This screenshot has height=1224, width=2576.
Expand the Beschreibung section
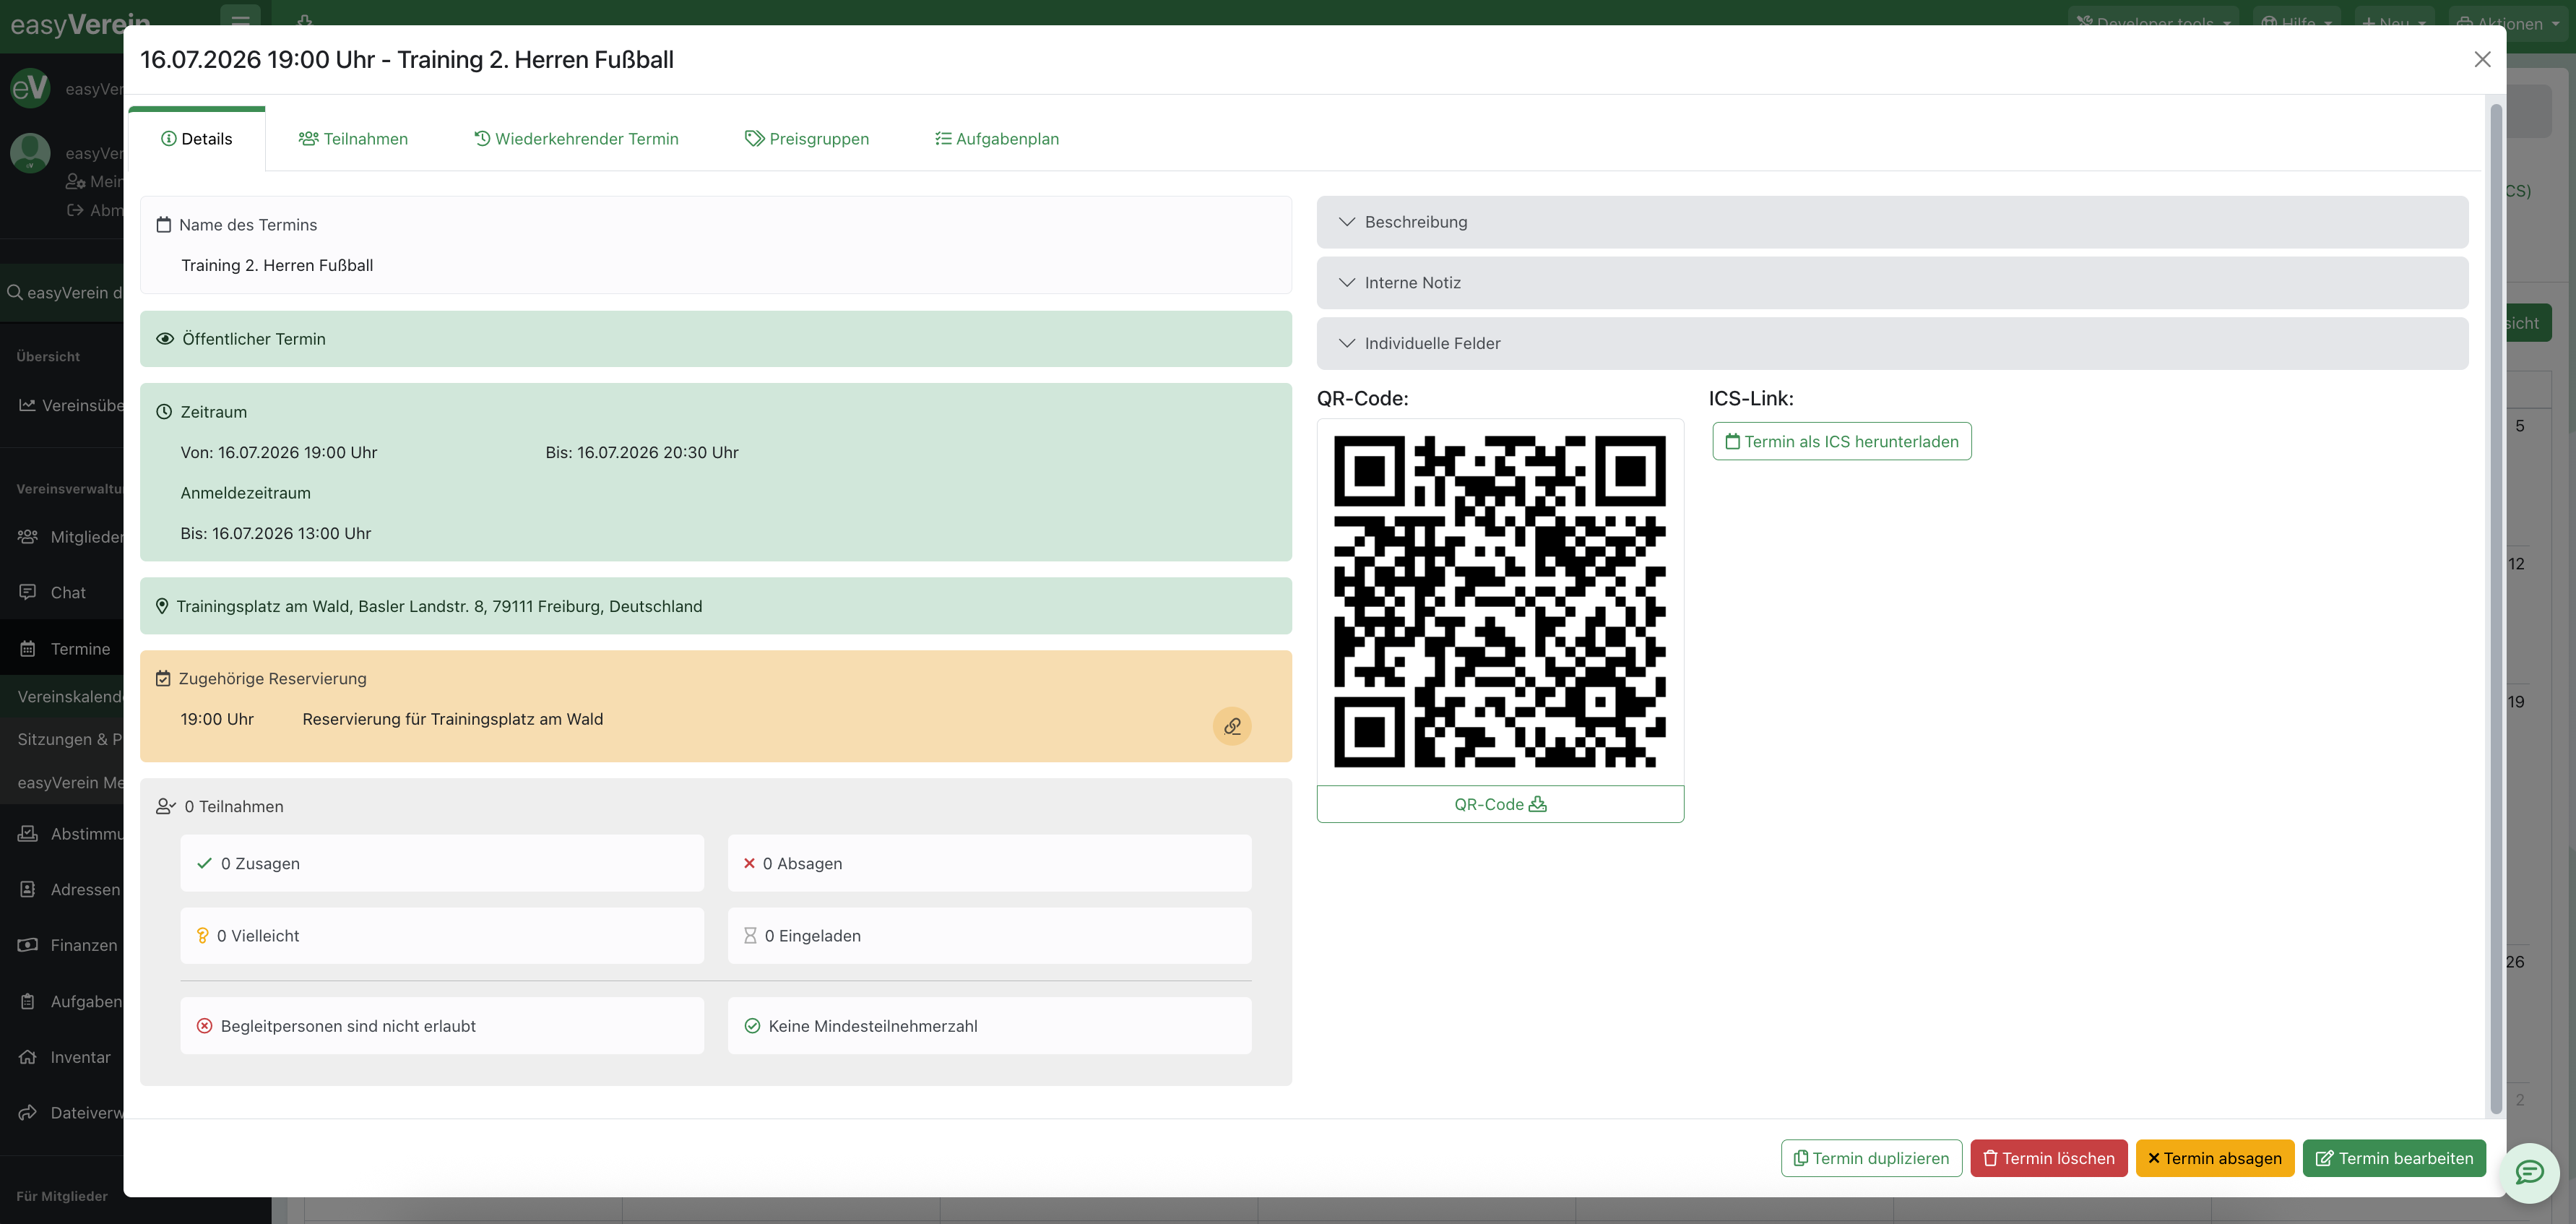1892,222
